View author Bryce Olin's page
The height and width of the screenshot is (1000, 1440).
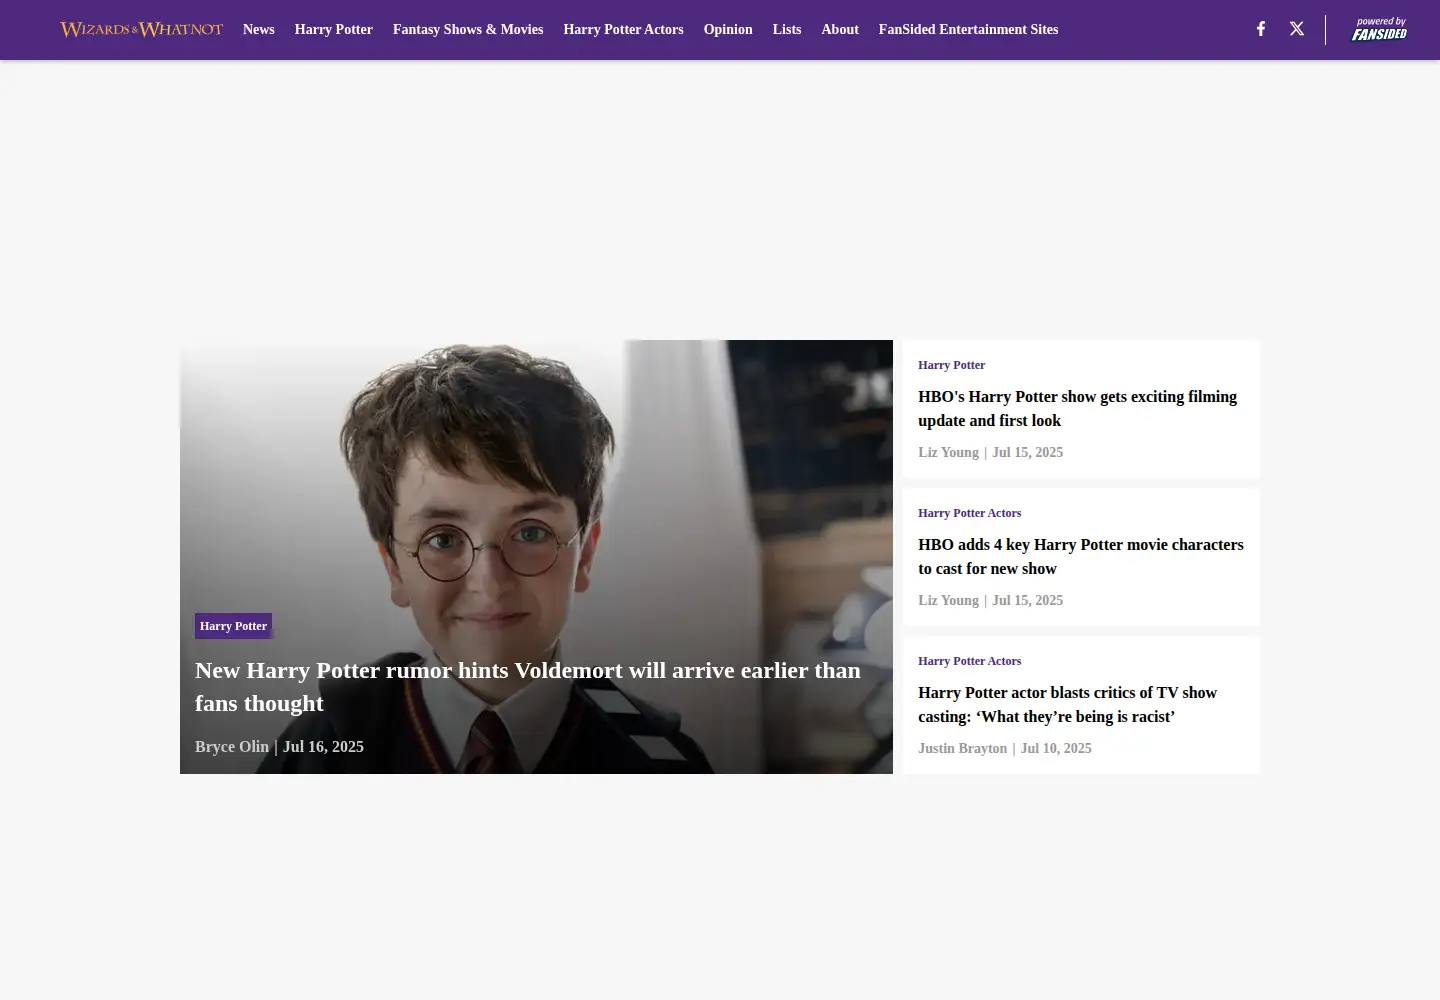(232, 747)
